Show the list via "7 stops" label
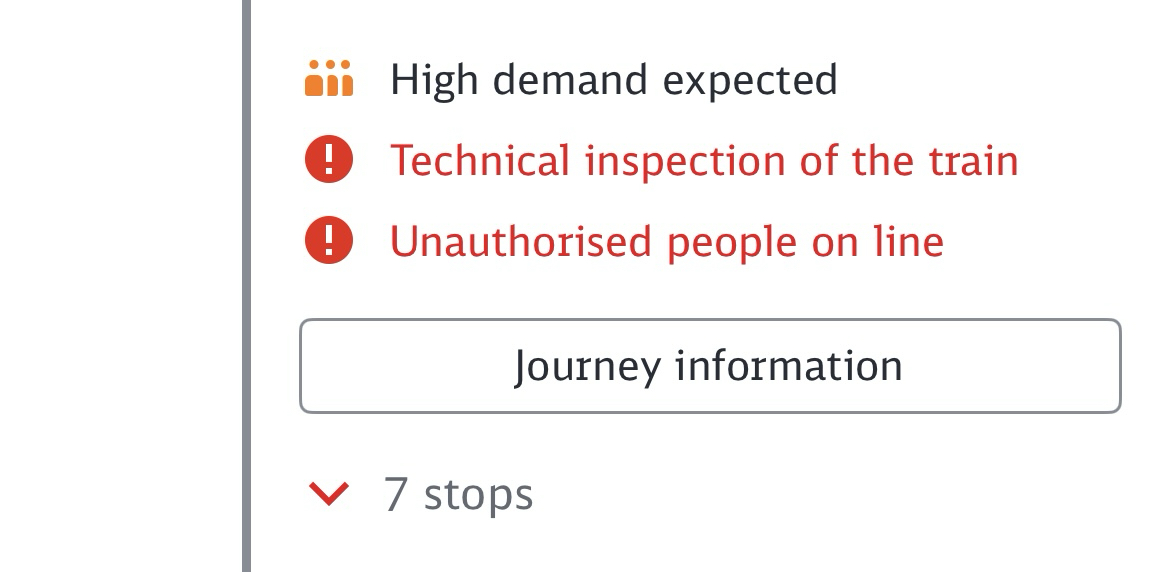The width and height of the screenshot is (1170, 572). (458, 495)
